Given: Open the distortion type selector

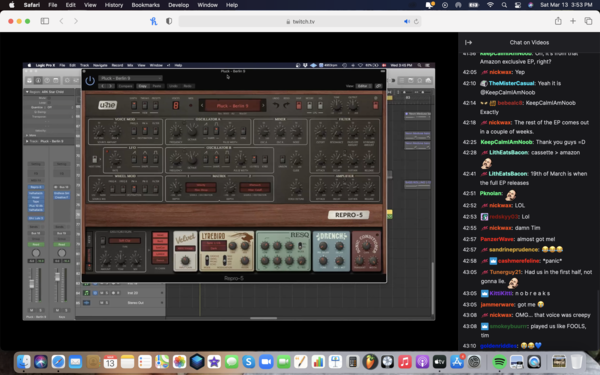Looking at the screenshot, I should coord(124,241).
